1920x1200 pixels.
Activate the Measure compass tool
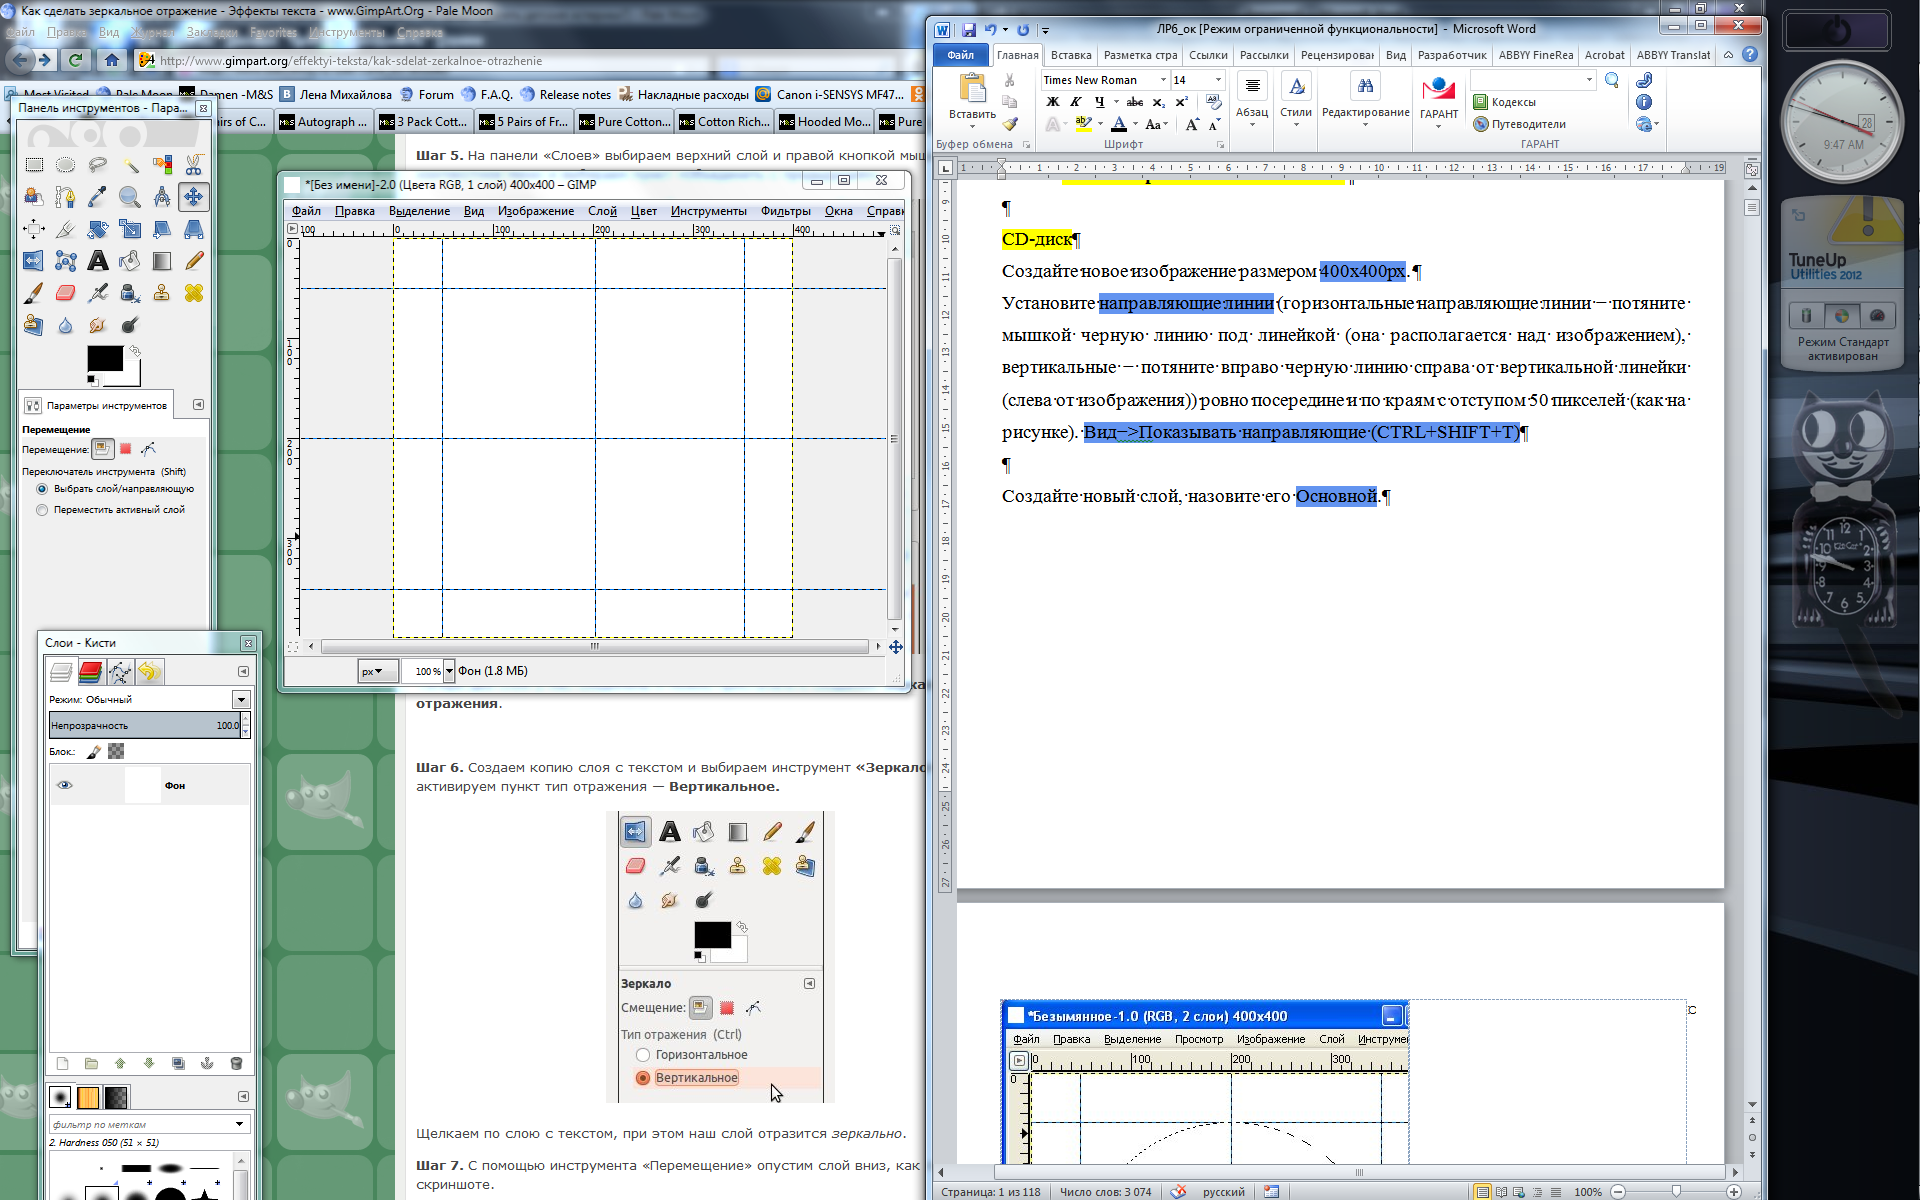(x=162, y=196)
